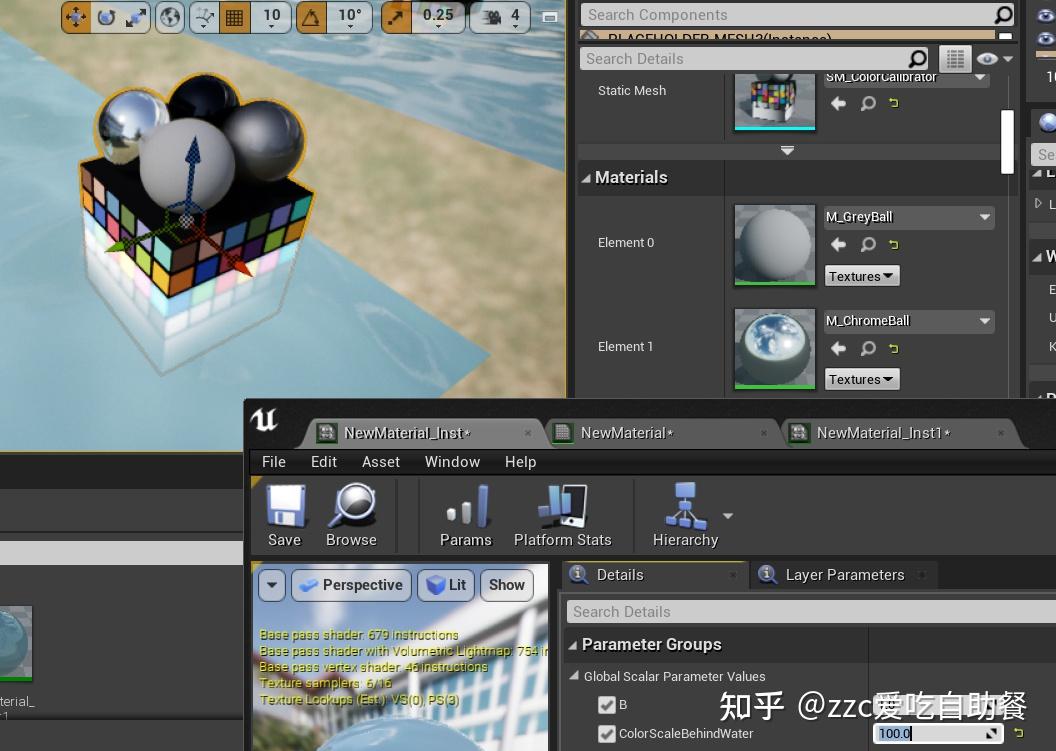Collapse the Parameter Groups section
Image resolution: width=1056 pixels, height=751 pixels.
pos(572,645)
